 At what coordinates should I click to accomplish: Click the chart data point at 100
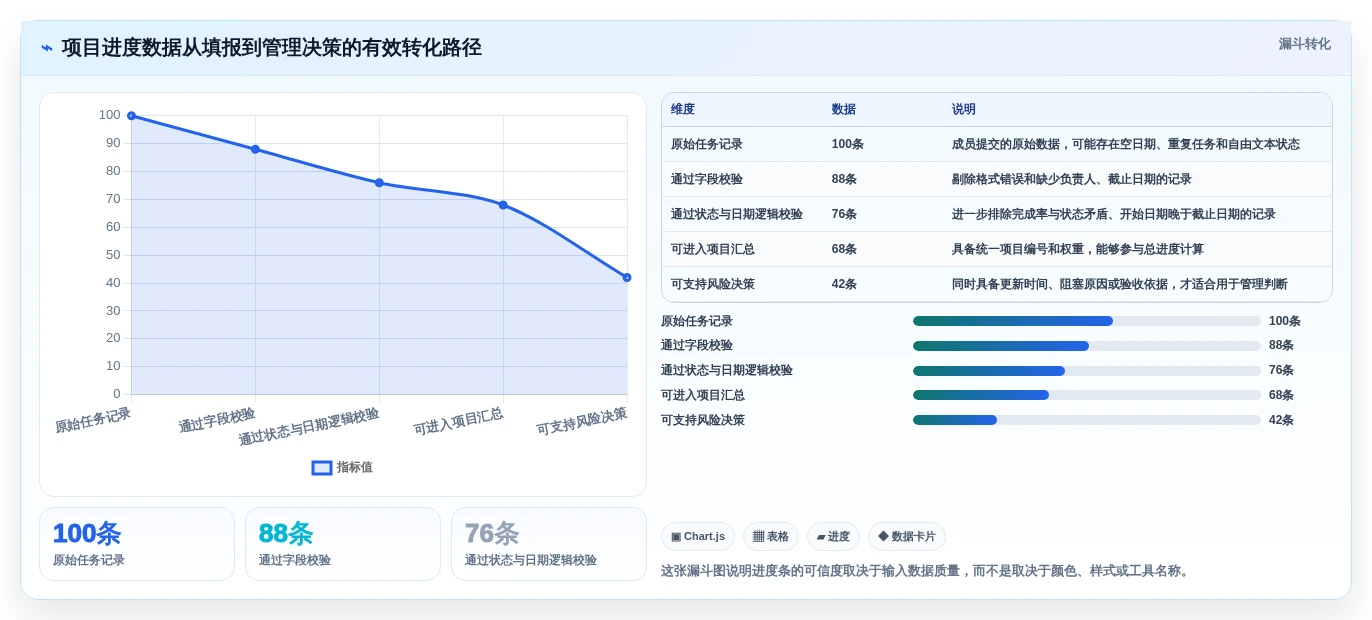(x=131, y=116)
